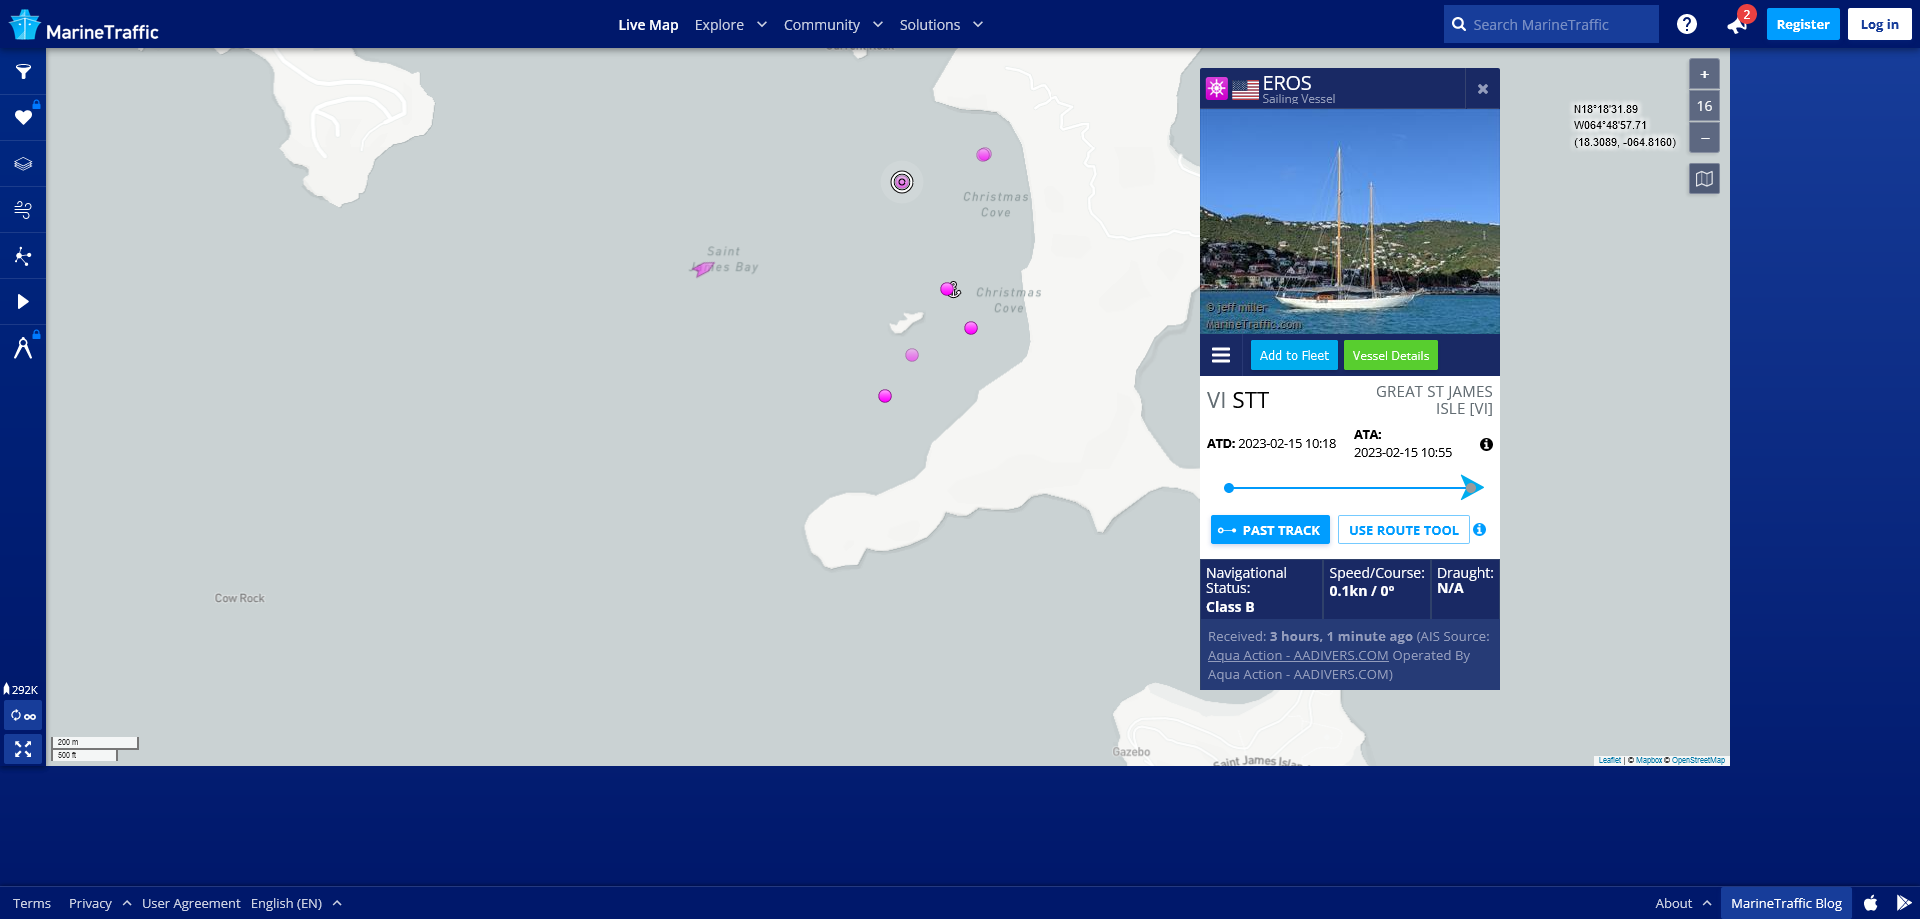Click the zoom level 16 indicator
The height and width of the screenshot is (919, 1920).
tap(1705, 106)
